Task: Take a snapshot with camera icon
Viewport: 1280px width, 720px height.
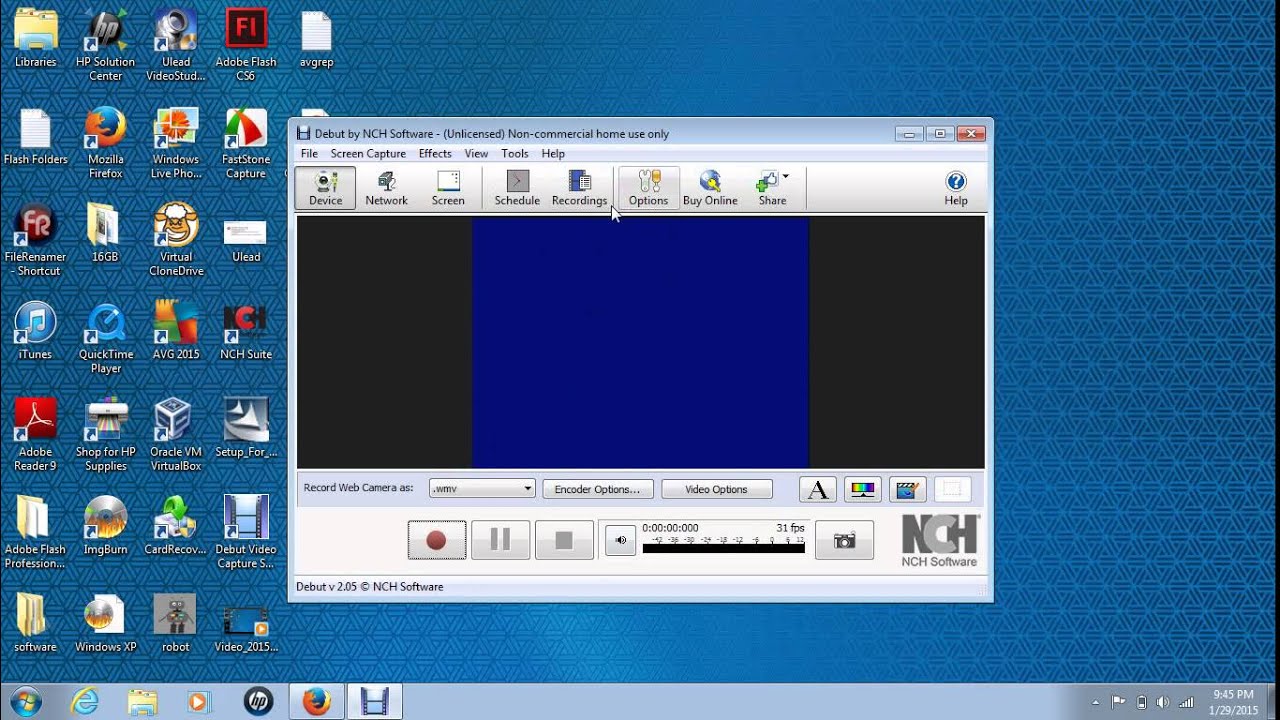Action: pos(844,540)
